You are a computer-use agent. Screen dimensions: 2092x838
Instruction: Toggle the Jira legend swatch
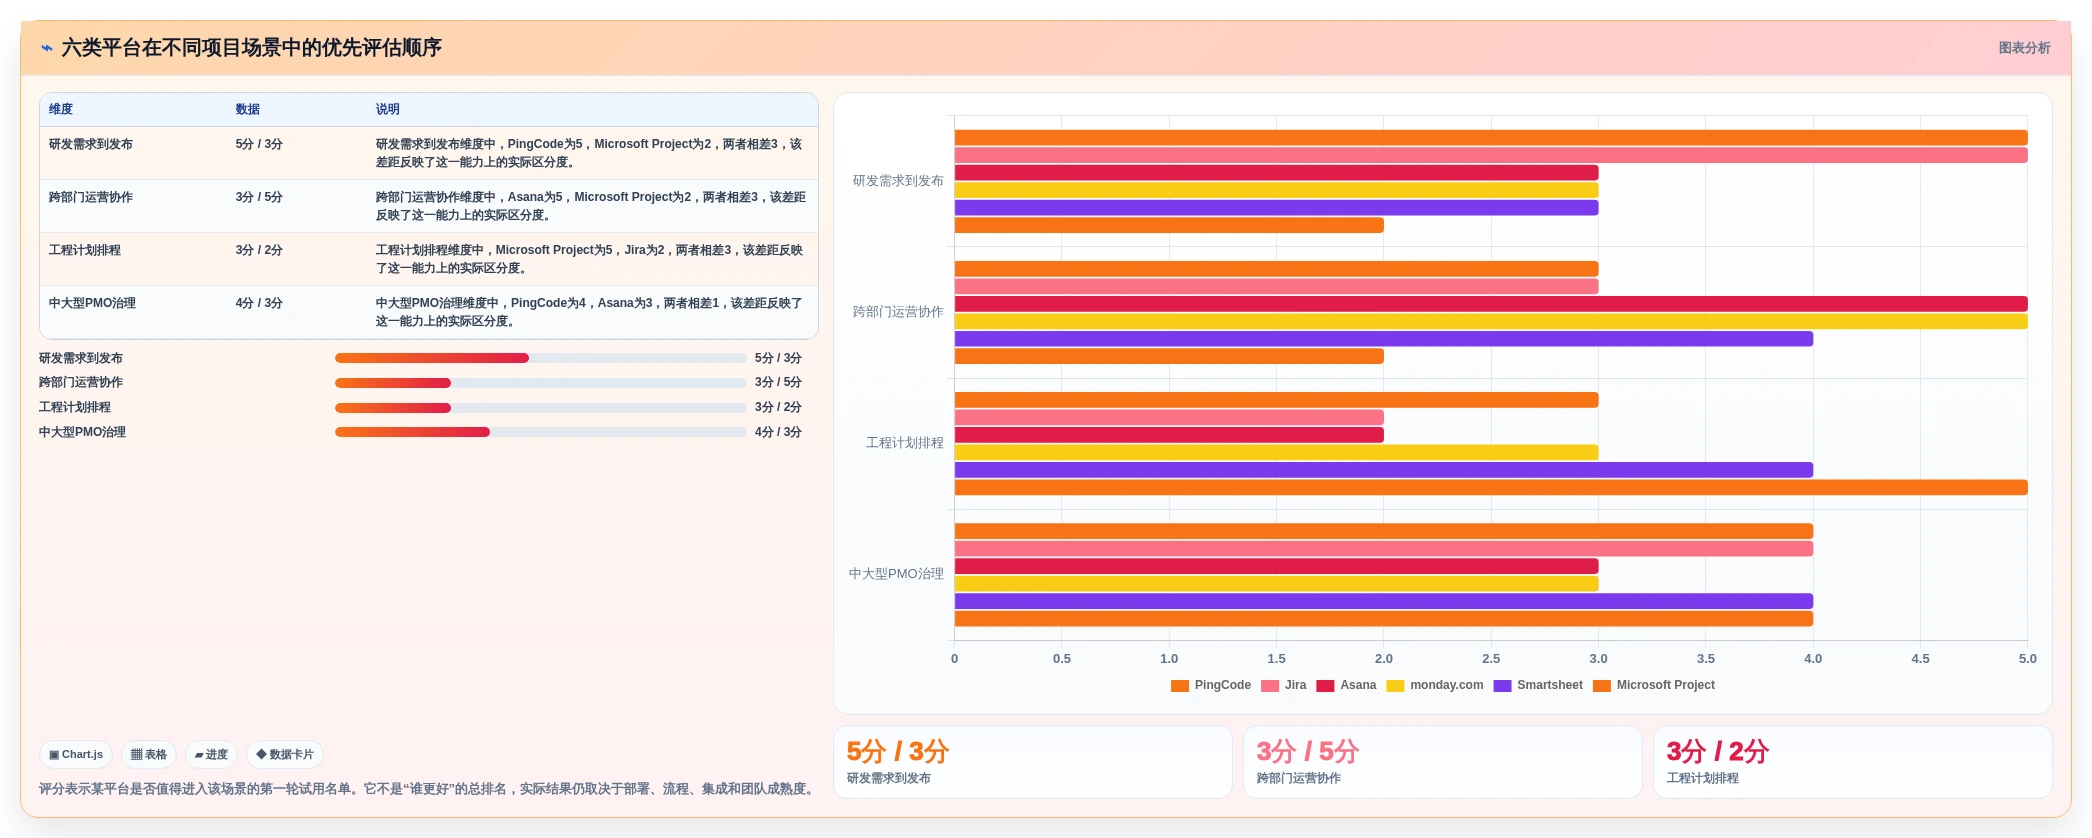[1270, 686]
